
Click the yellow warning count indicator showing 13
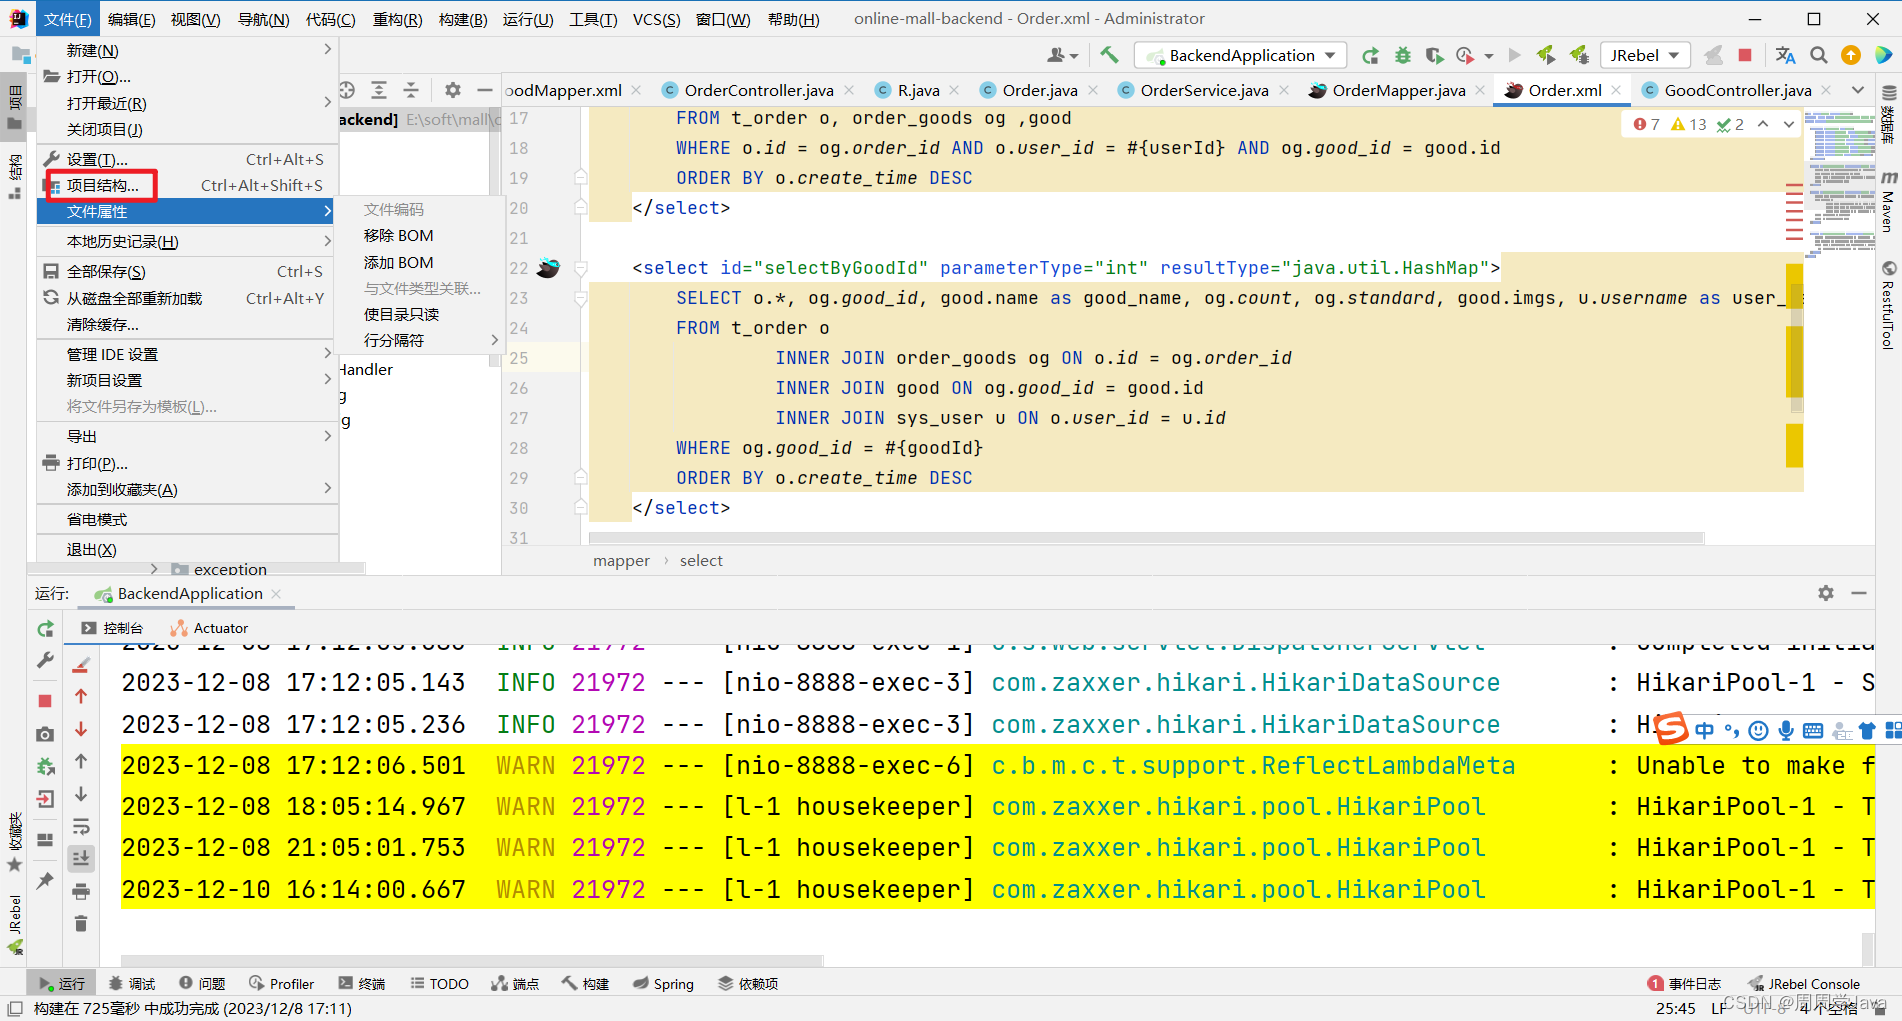pos(1689,124)
